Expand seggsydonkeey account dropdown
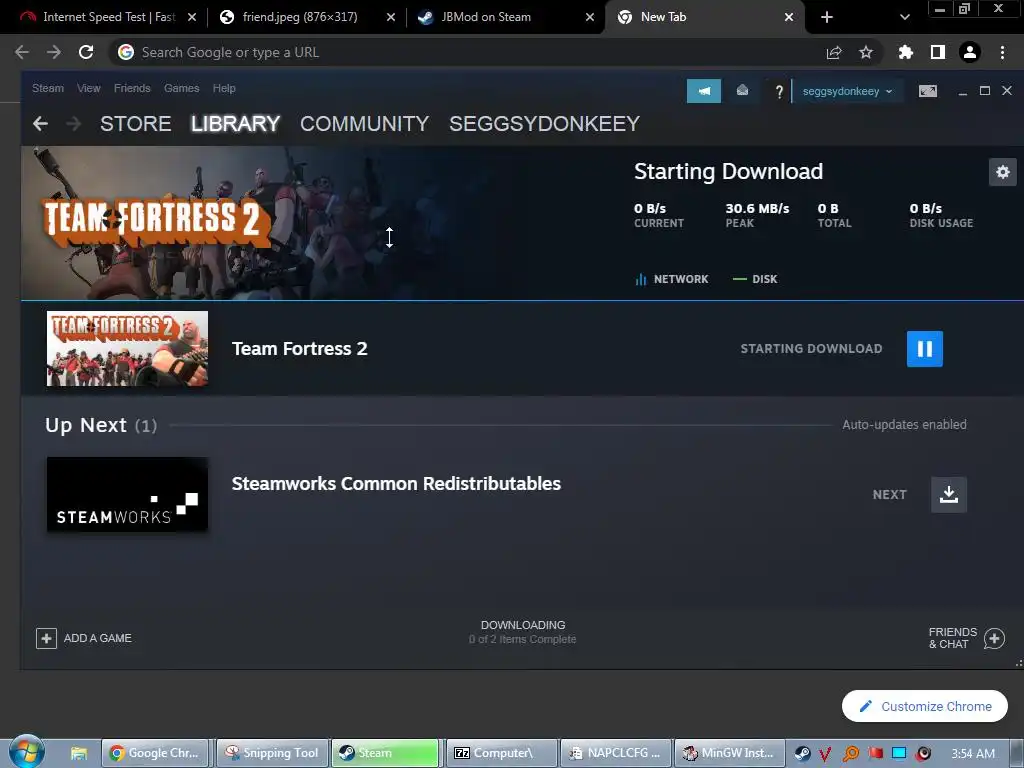Image resolution: width=1024 pixels, height=768 pixels. click(846, 91)
